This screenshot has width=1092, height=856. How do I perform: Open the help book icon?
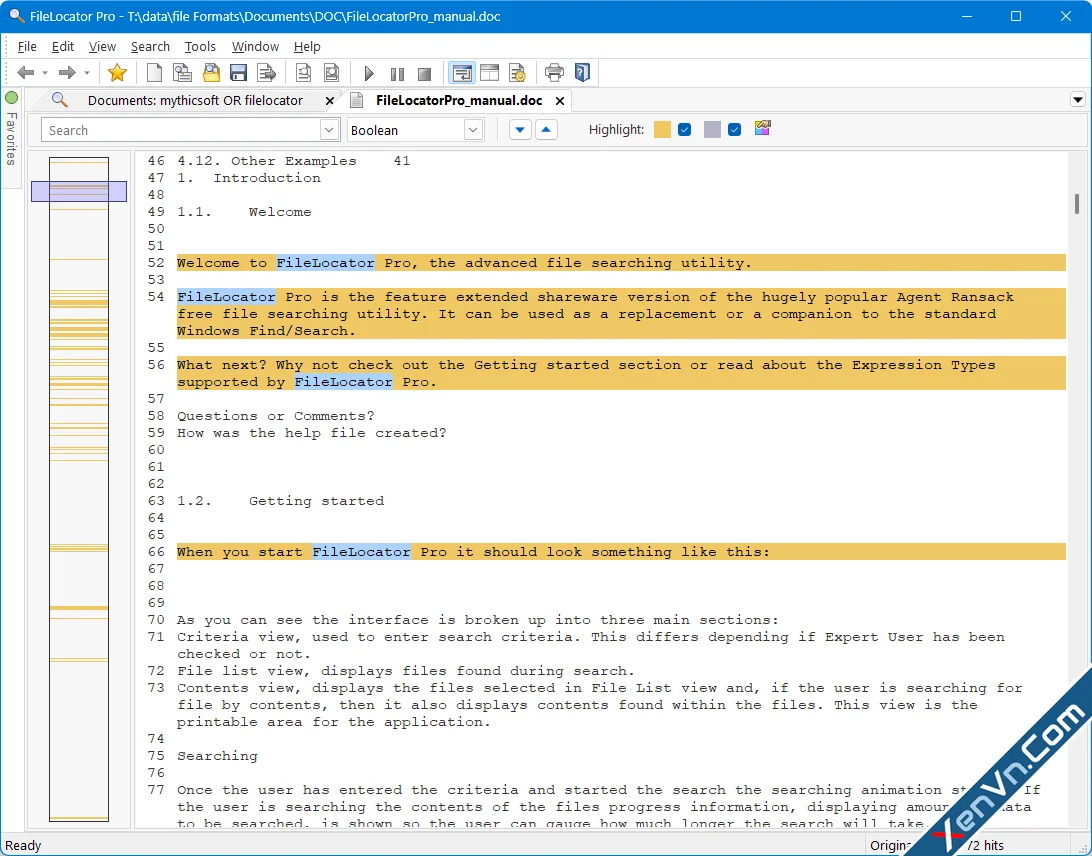tap(582, 72)
